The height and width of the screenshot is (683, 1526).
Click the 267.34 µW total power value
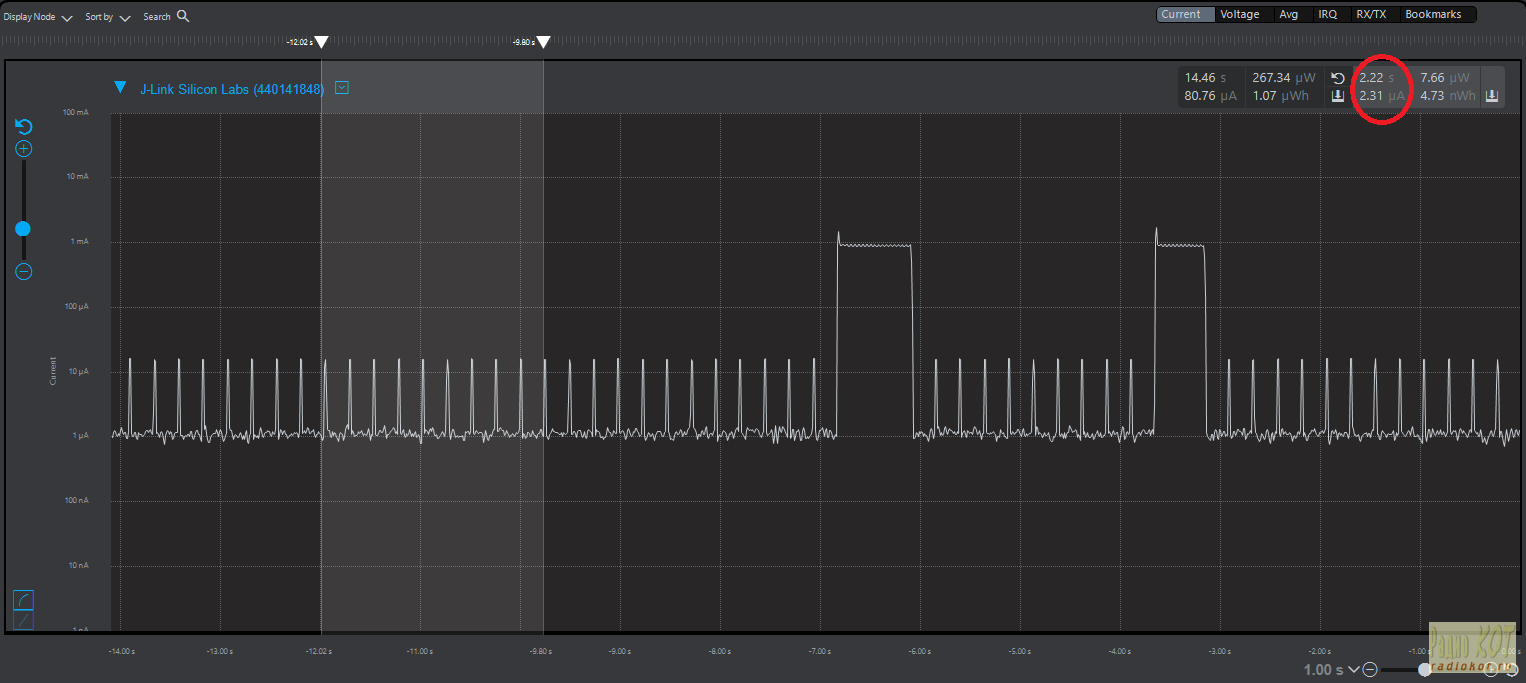click(1284, 78)
